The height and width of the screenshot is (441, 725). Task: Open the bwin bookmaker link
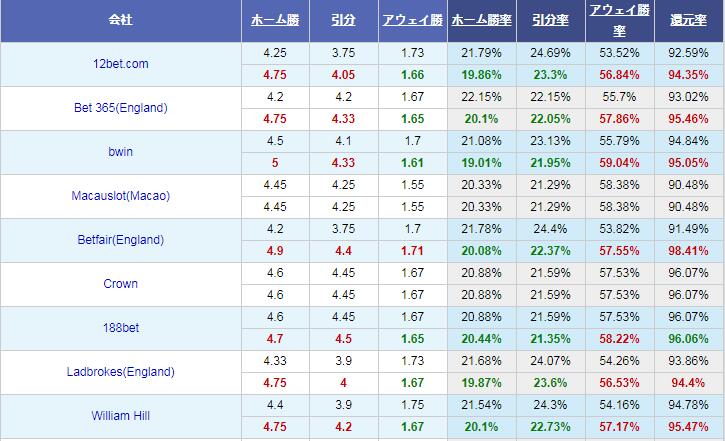[x=121, y=152]
